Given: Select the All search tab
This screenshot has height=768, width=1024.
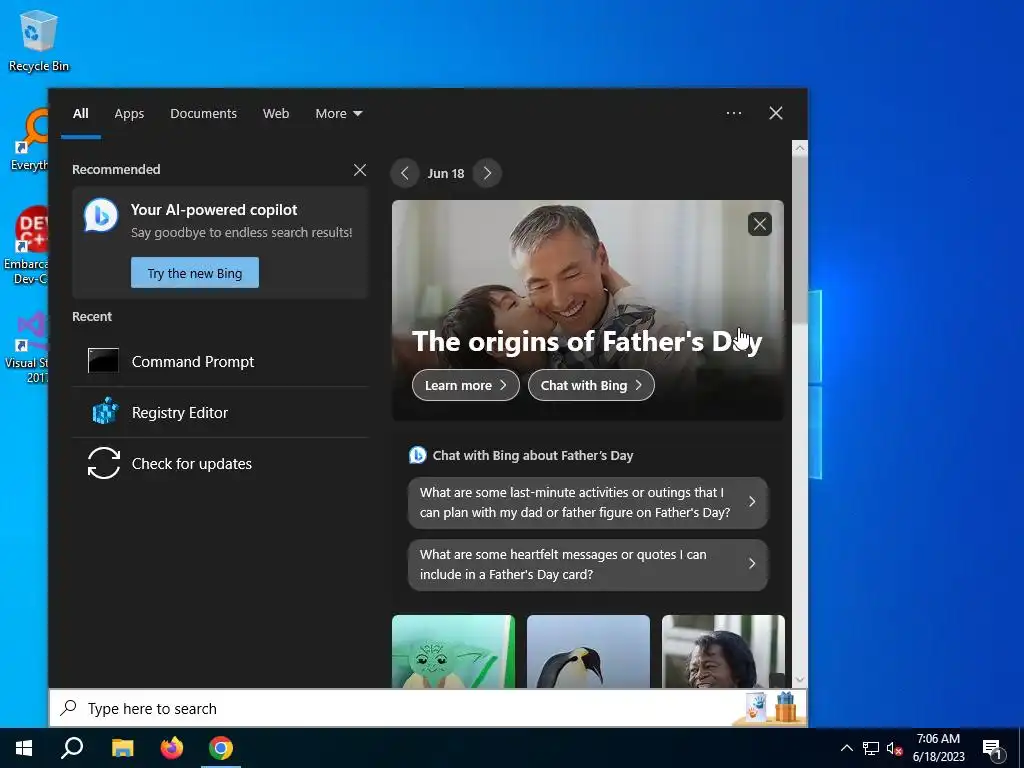Looking at the screenshot, I should point(80,113).
